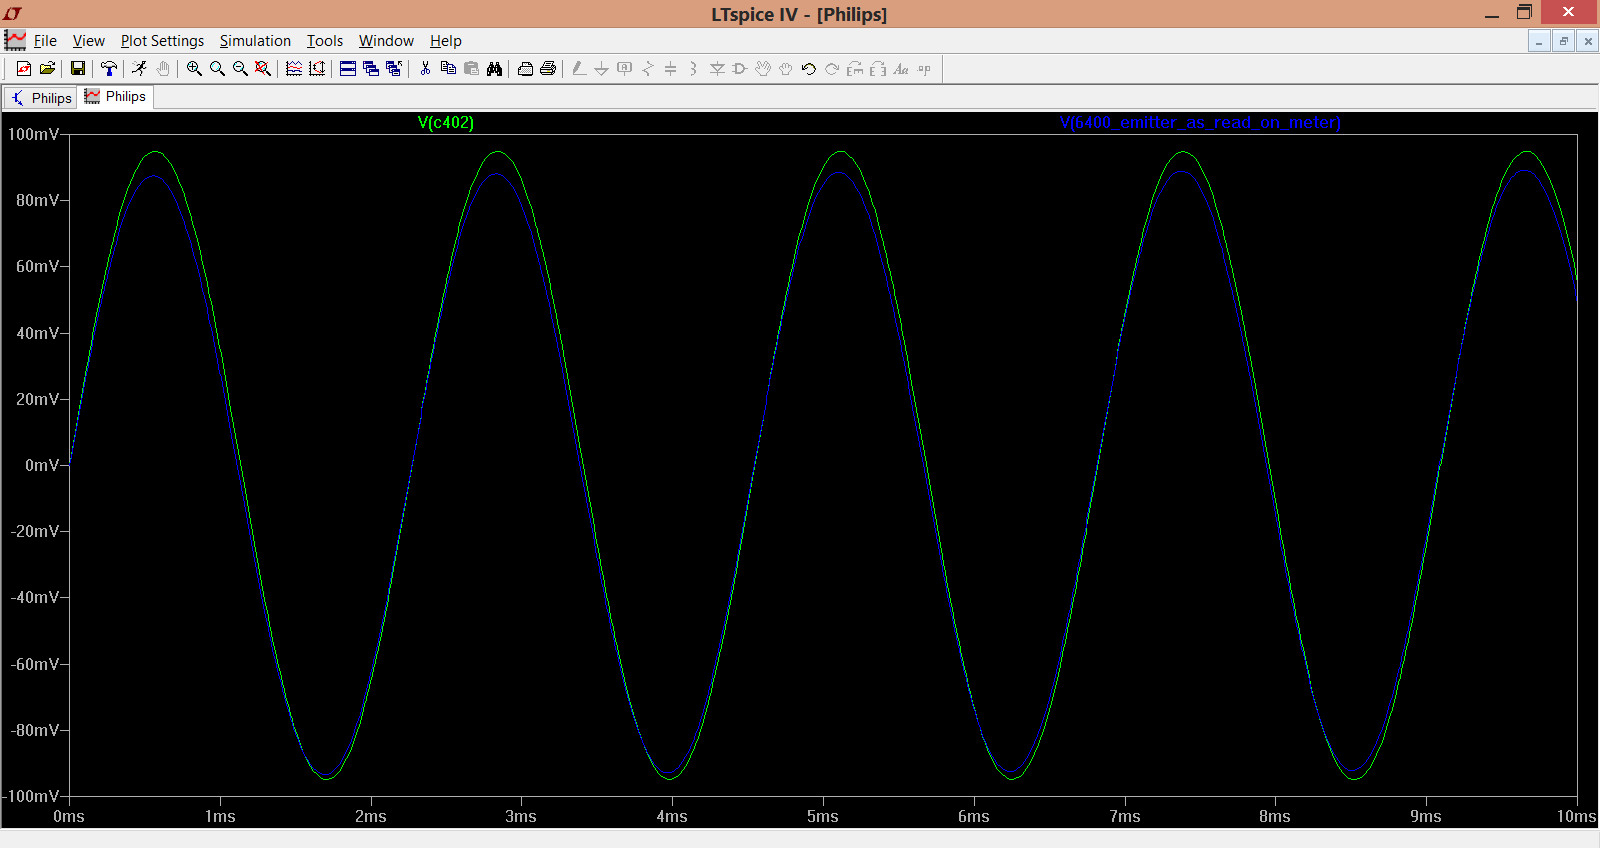Click the Find binoculars icon
Image resolution: width=1600 pixels, height=848 pixels.
pos(494,68)
